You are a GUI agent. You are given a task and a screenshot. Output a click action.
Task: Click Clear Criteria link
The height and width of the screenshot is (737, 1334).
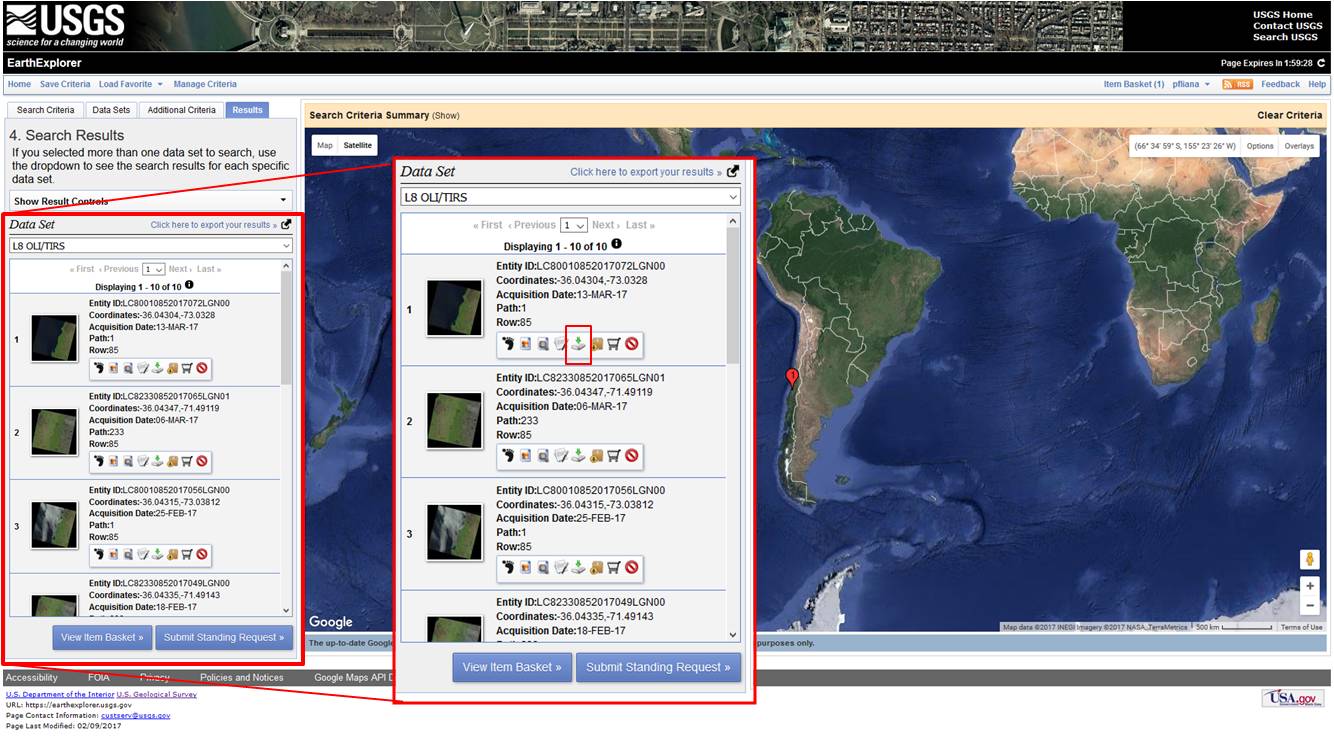tap(1289, 115)
